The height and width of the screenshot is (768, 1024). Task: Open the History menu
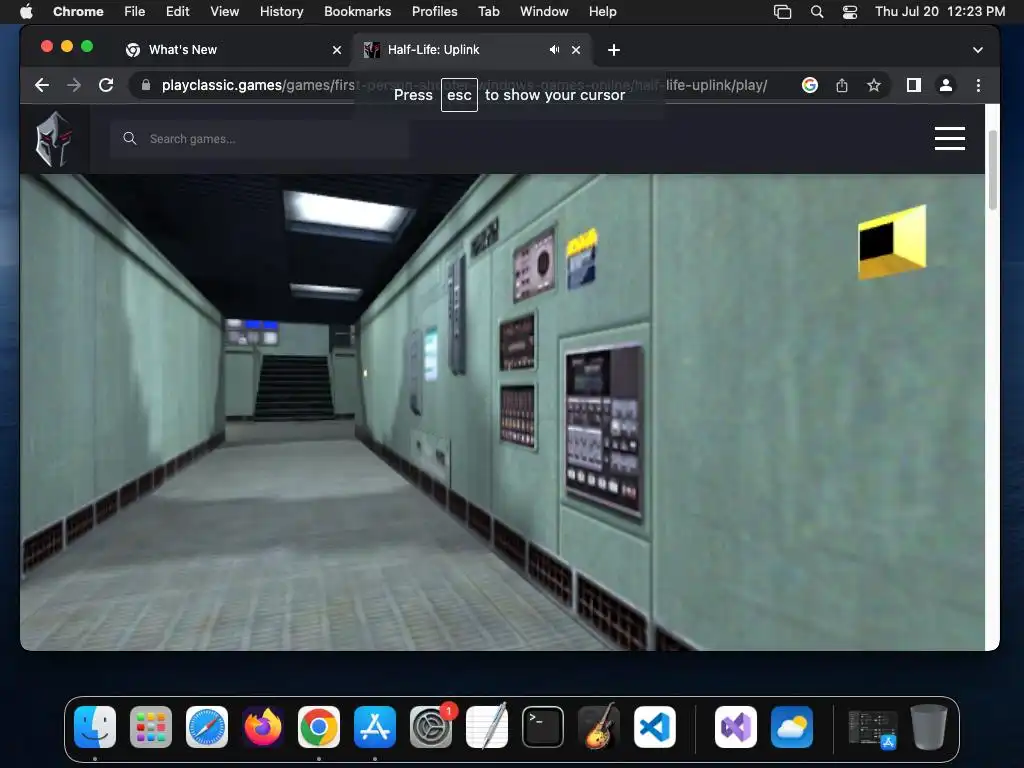[281, 11]
